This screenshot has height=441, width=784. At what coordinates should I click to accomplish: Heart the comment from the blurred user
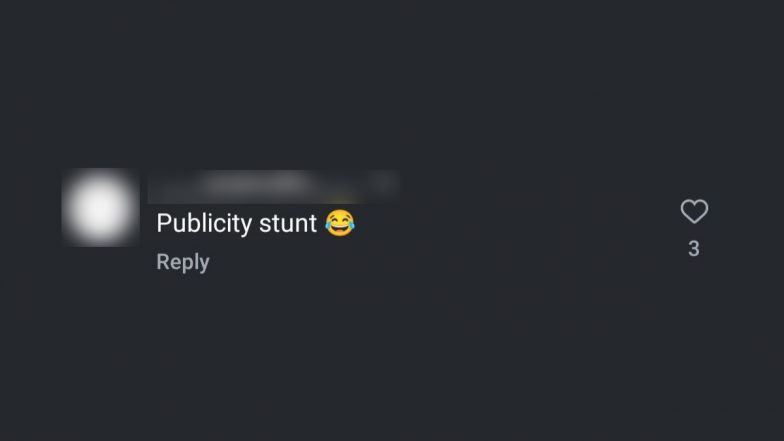coord(694,211)
